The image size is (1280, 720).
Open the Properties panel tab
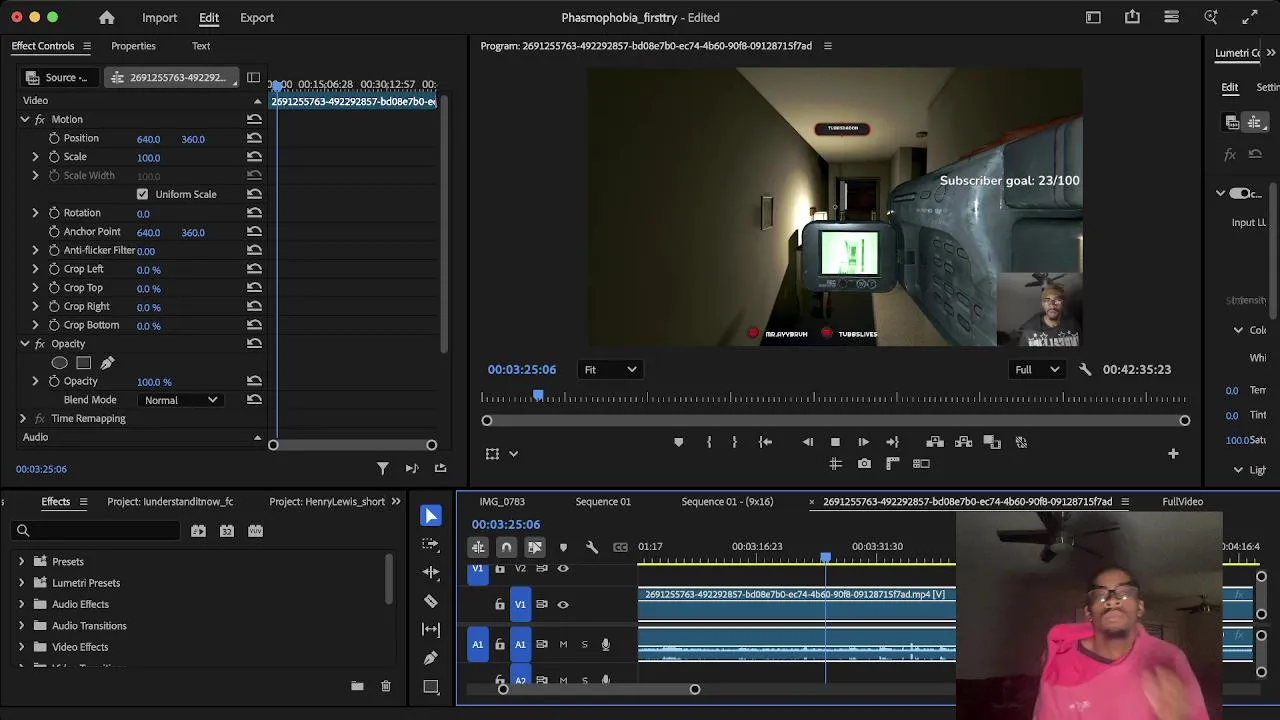point(133,46)
